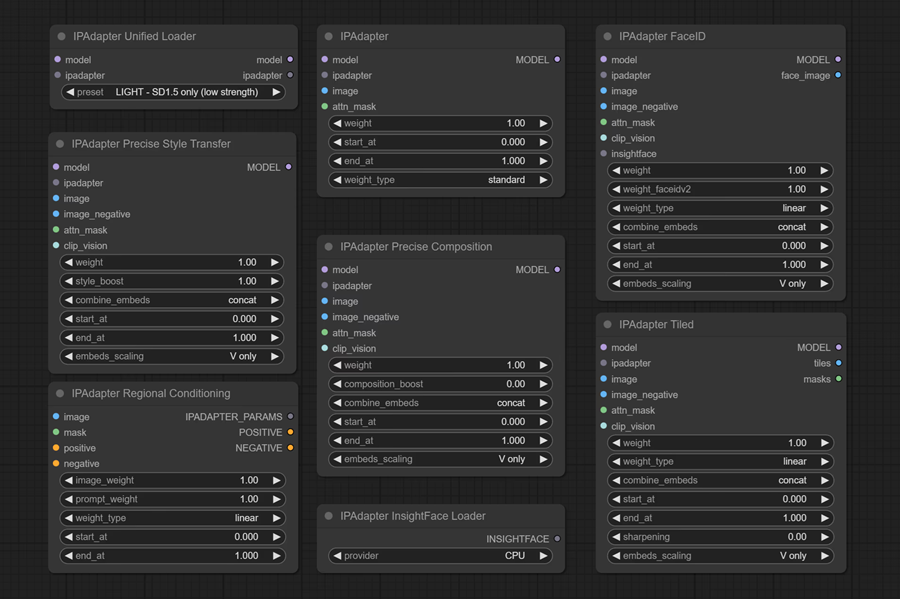Increase weight_faceidv2 using its right arrow

point(824,189)
